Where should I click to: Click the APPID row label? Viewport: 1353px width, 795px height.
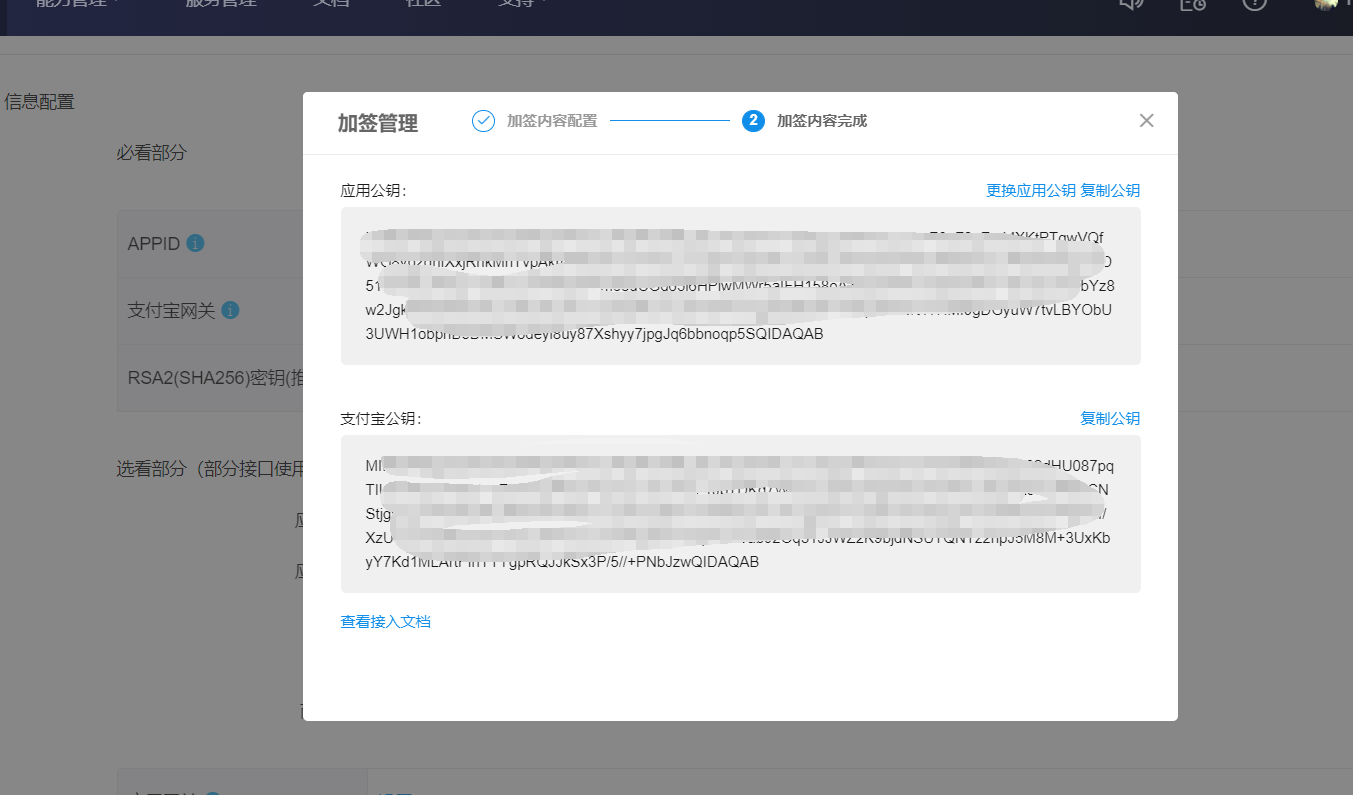tap(154, 244)
